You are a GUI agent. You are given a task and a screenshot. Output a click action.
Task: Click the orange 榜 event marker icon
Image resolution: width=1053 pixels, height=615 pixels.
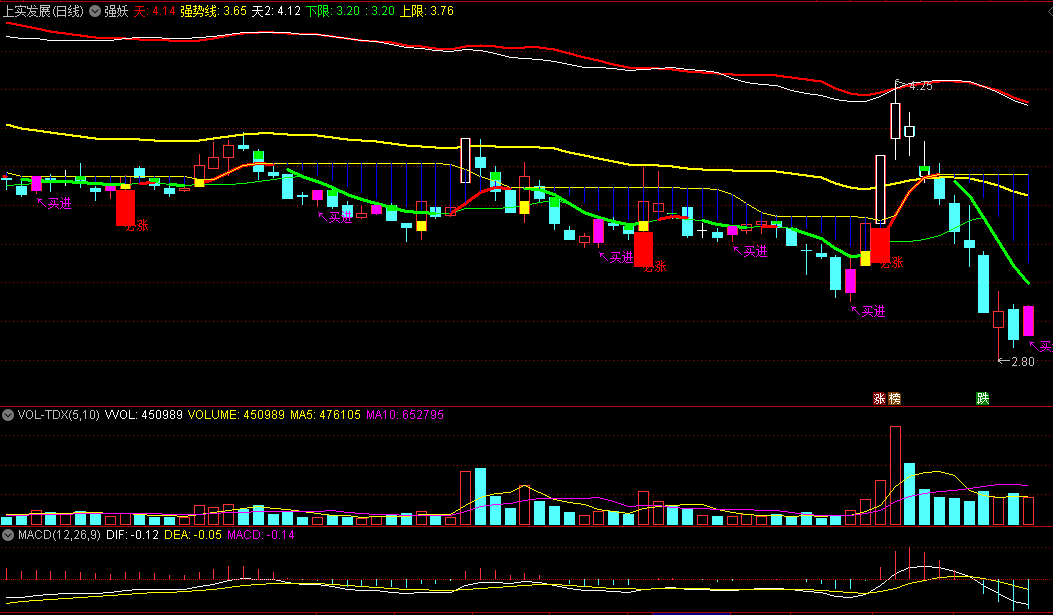pos(894,399)
